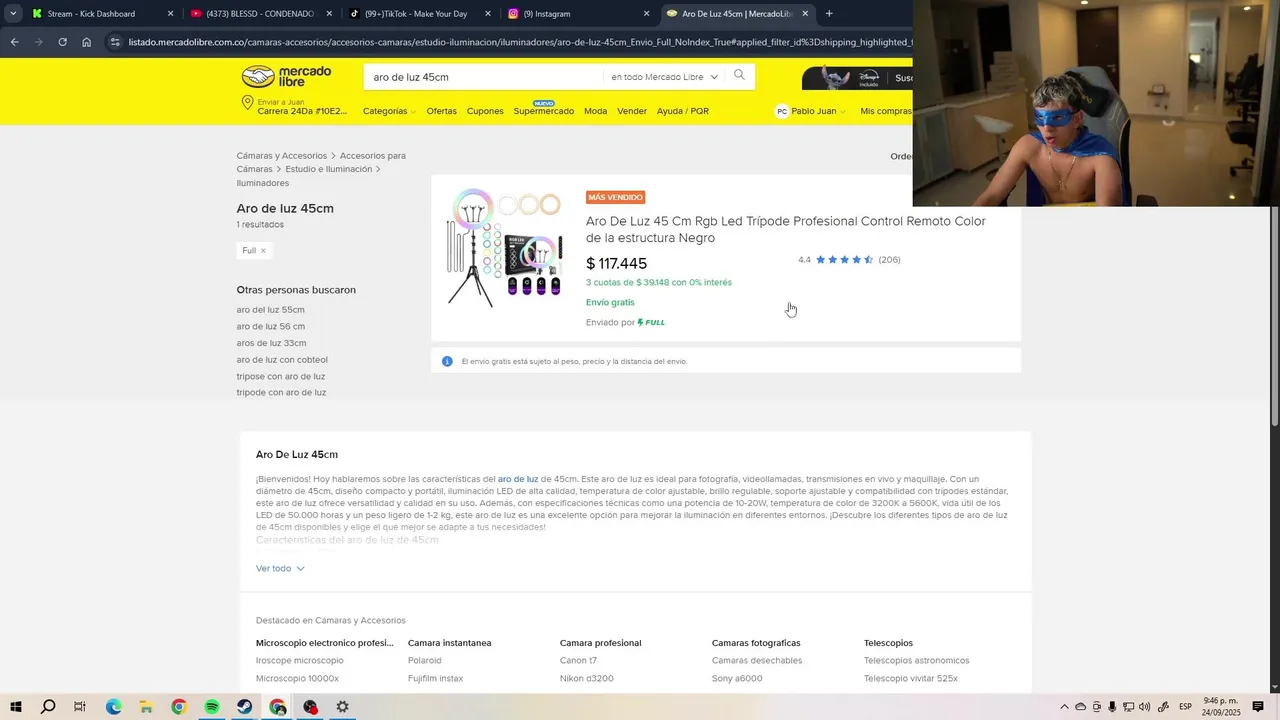Open Vender menu link

pyautogui.click(x=632, y=111)
